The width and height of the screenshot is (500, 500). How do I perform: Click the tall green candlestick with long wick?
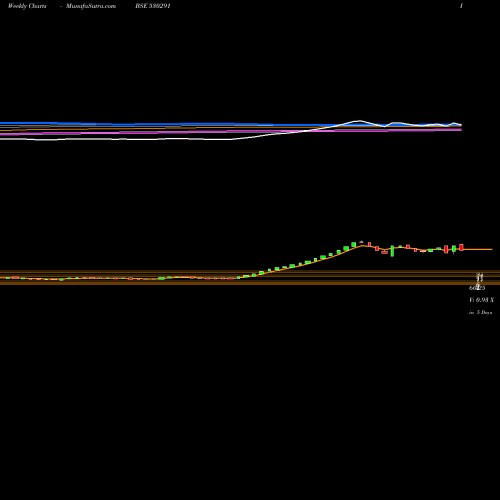point(392,251)
